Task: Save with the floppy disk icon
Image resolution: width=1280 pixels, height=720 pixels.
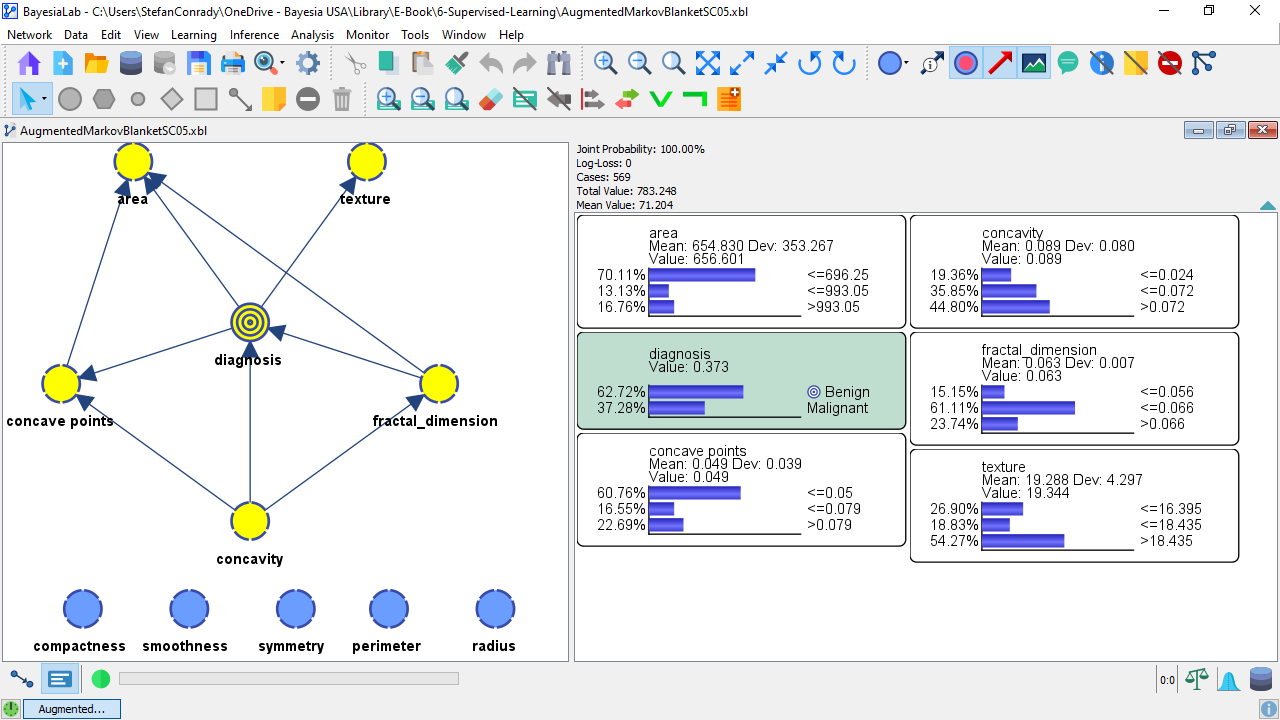Action: click(x=199, y=64)
